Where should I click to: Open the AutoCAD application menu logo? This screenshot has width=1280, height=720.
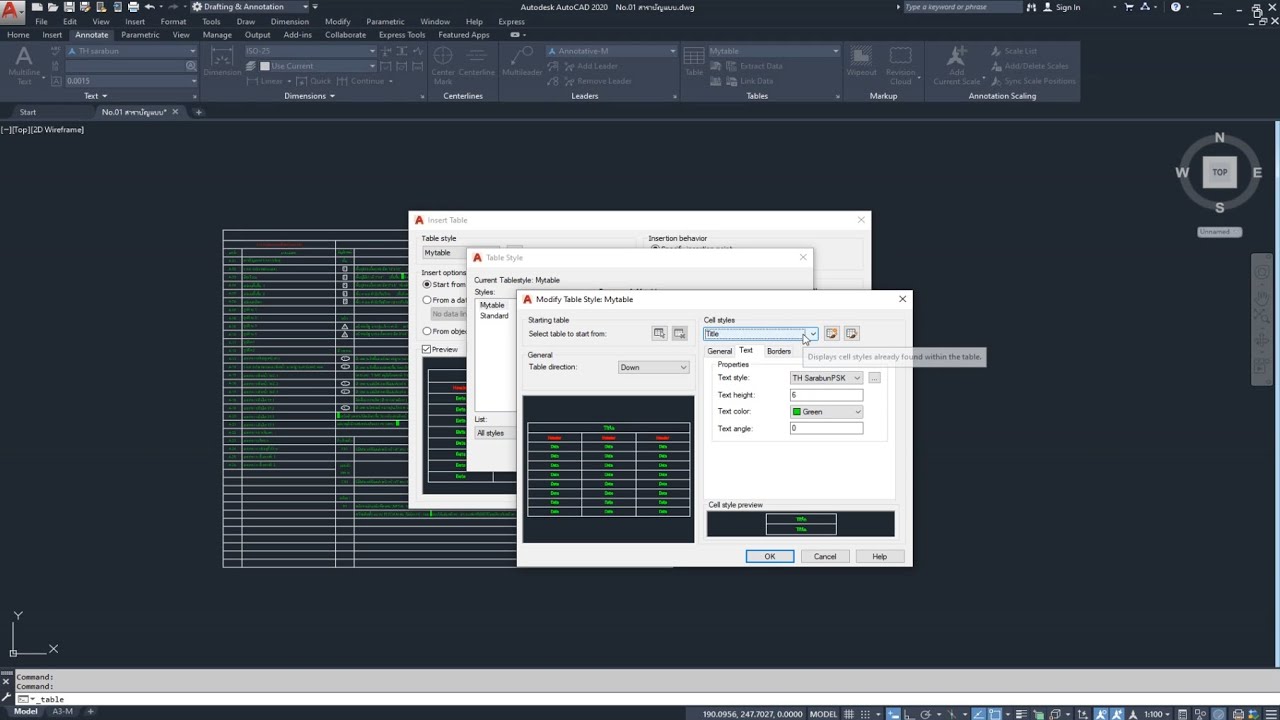[x=13, y=12]
